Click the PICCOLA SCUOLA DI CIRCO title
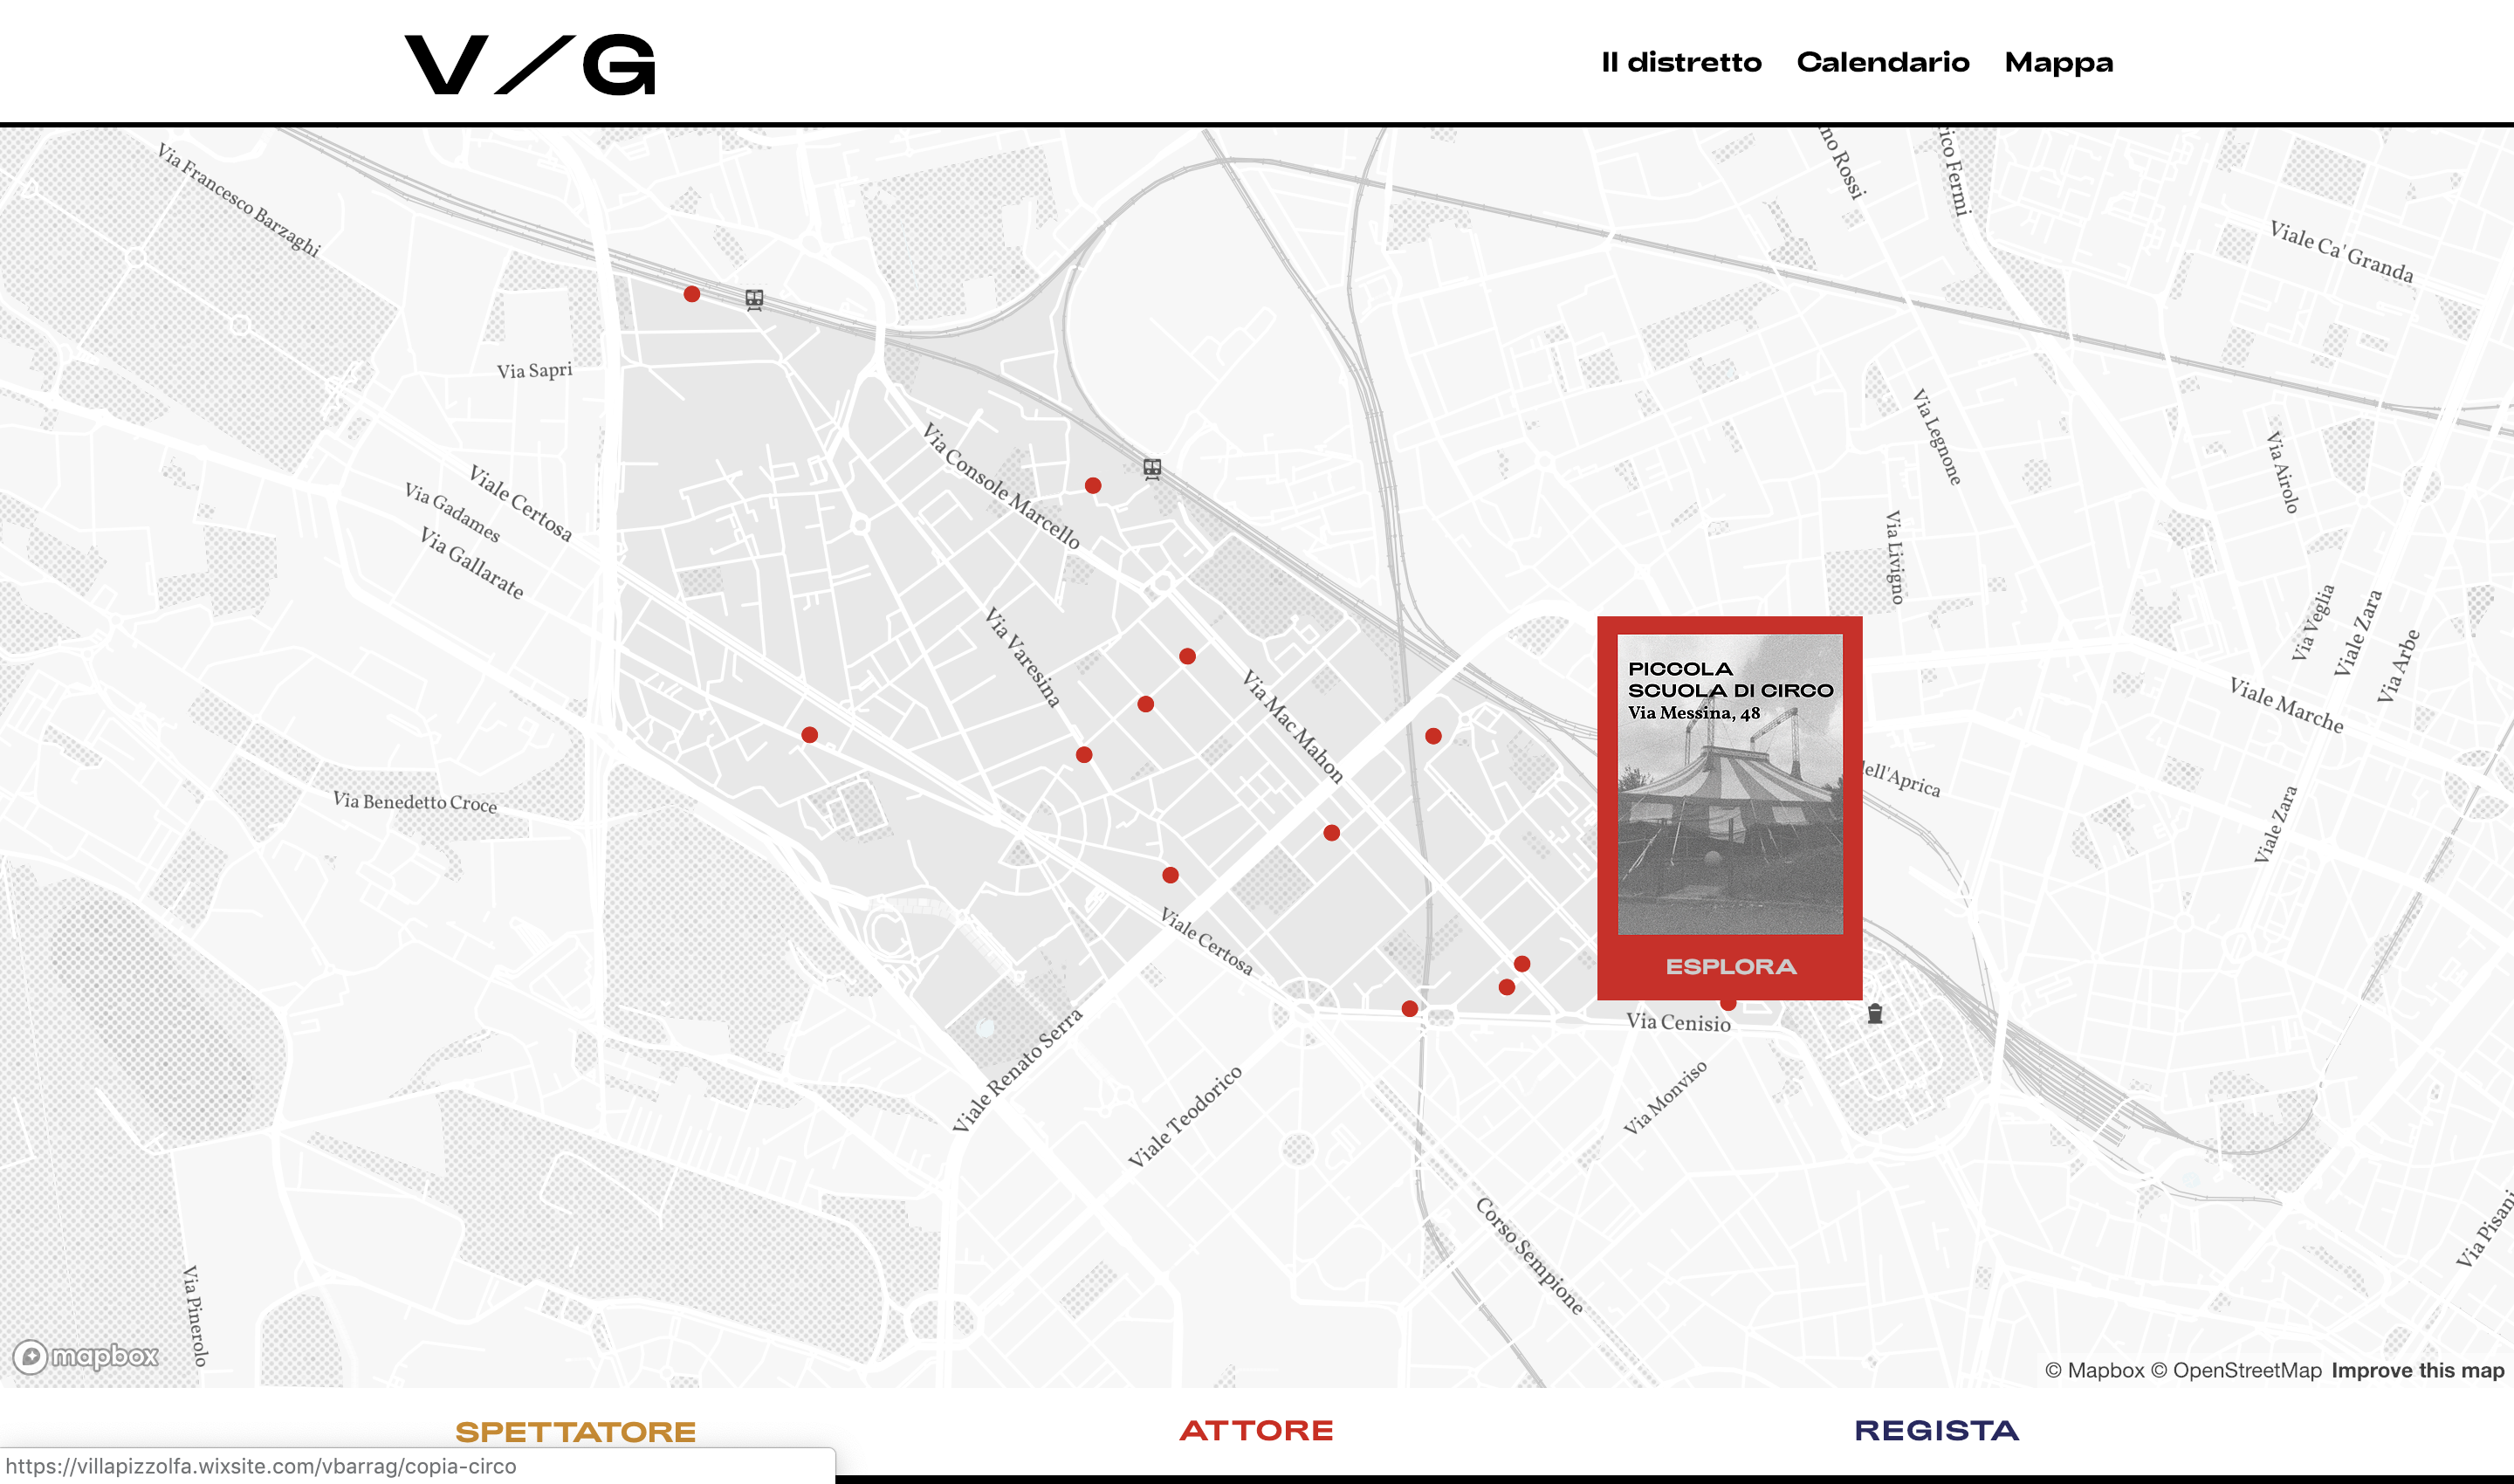The image size is (2514, 1484). pyautogui.click(x=1731, y=680)
